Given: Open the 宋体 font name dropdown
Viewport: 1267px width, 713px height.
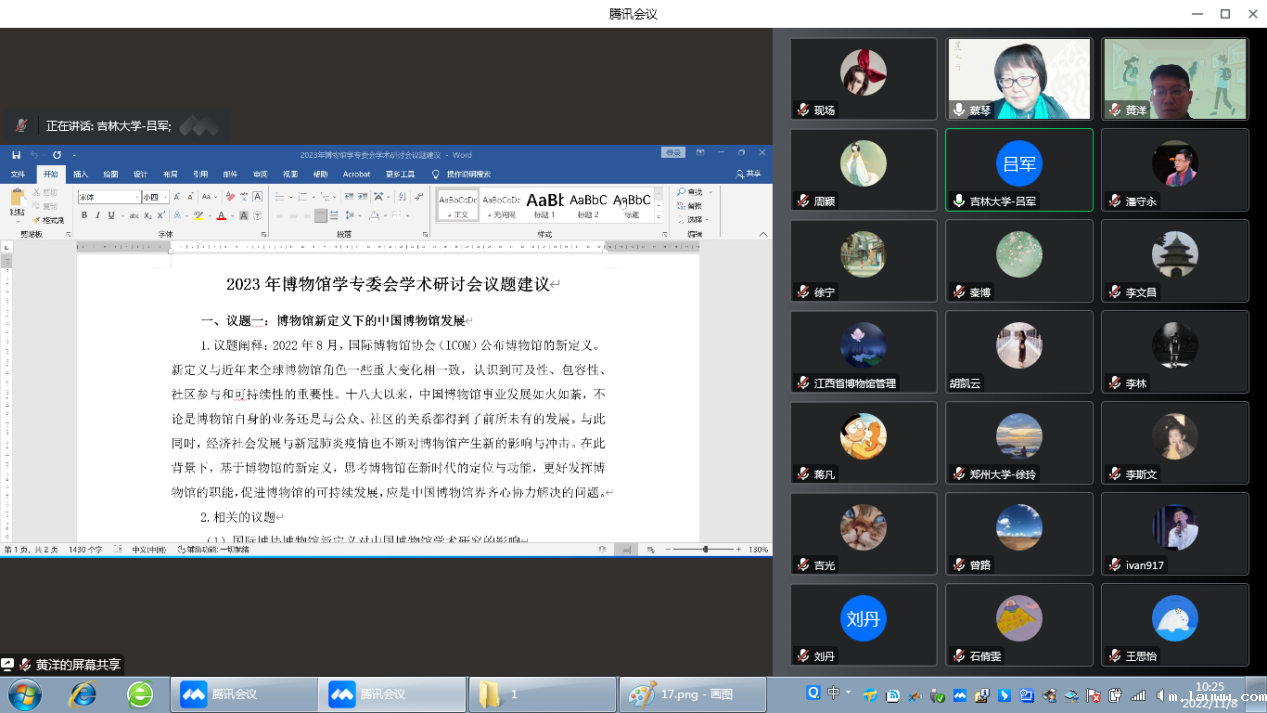Looking at the screenshot, I should pyautogui.click(x=108, y=197).
